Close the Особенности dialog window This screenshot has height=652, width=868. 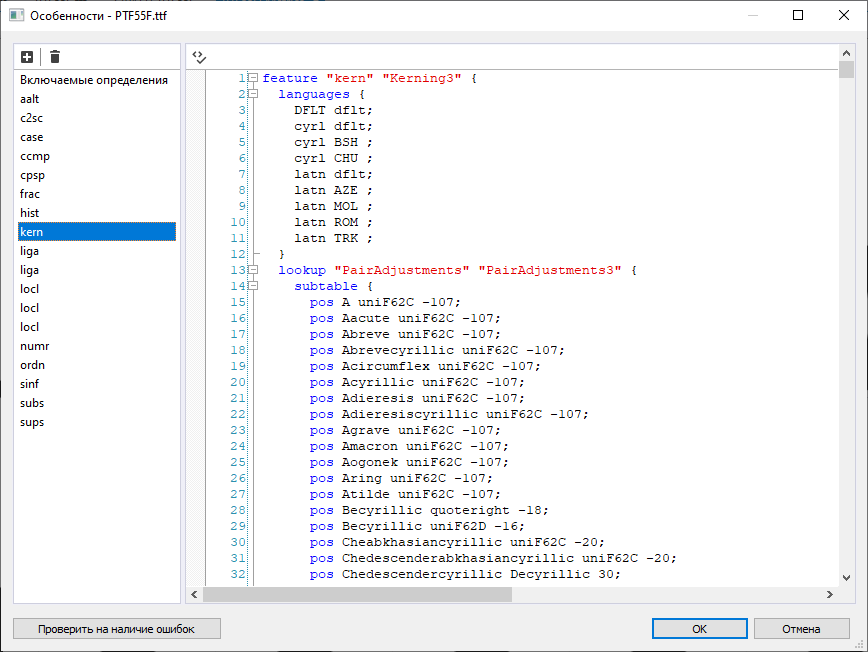coord(844,15)
